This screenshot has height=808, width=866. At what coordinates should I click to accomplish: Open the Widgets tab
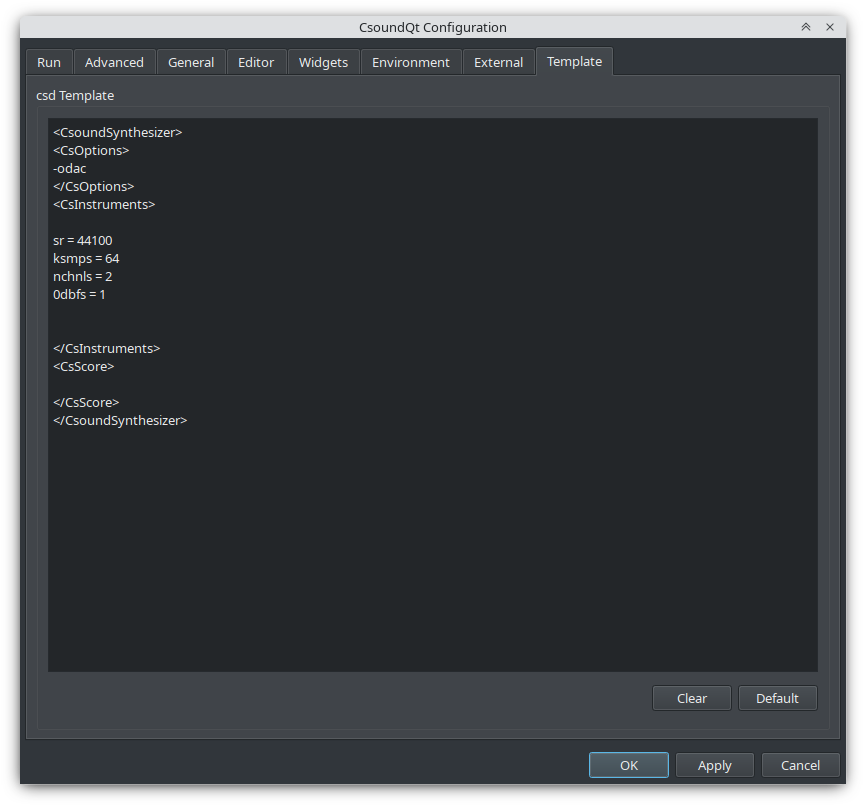[x=324, y=62]
